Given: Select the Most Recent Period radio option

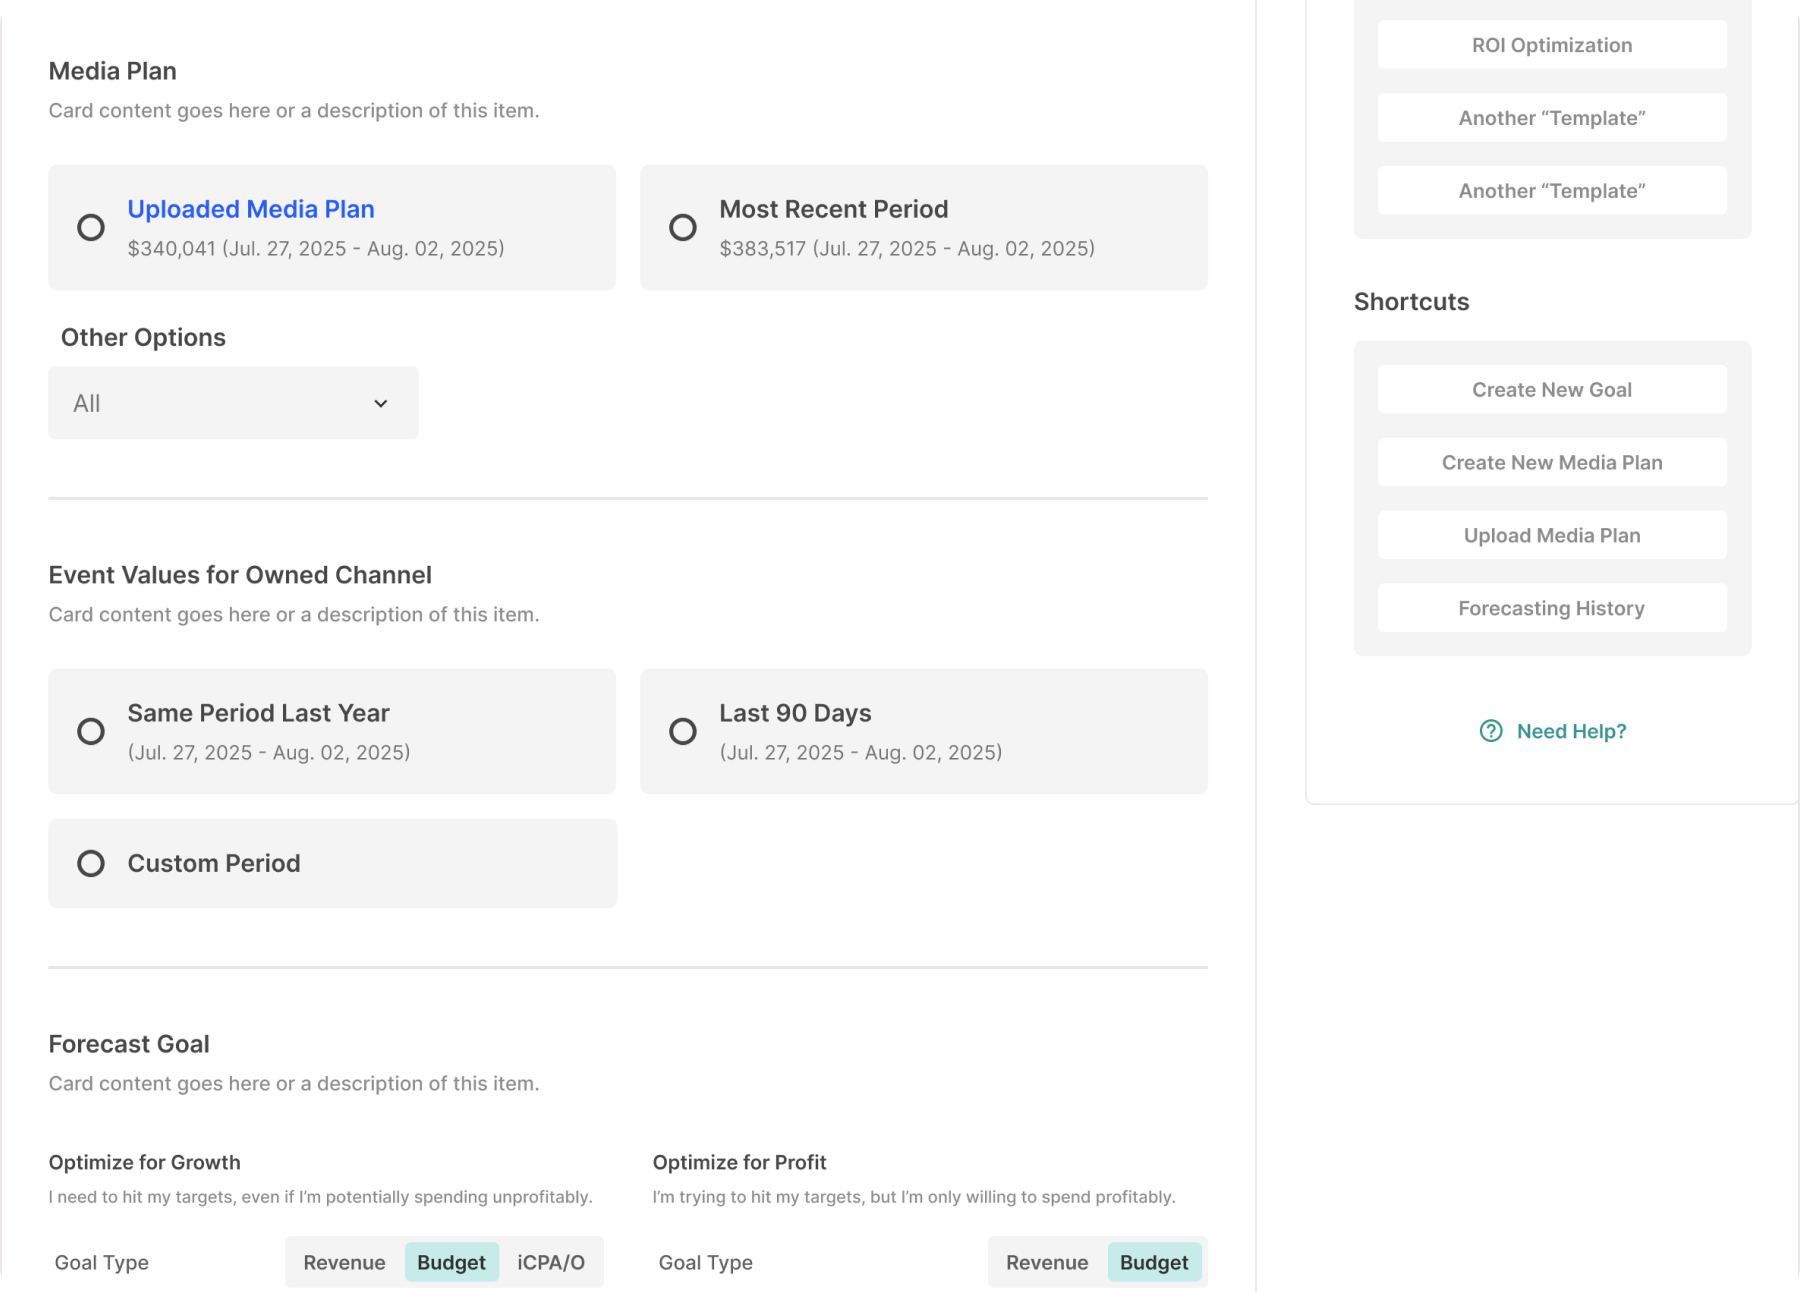Looking at the screenshot, I should (683, 228).
